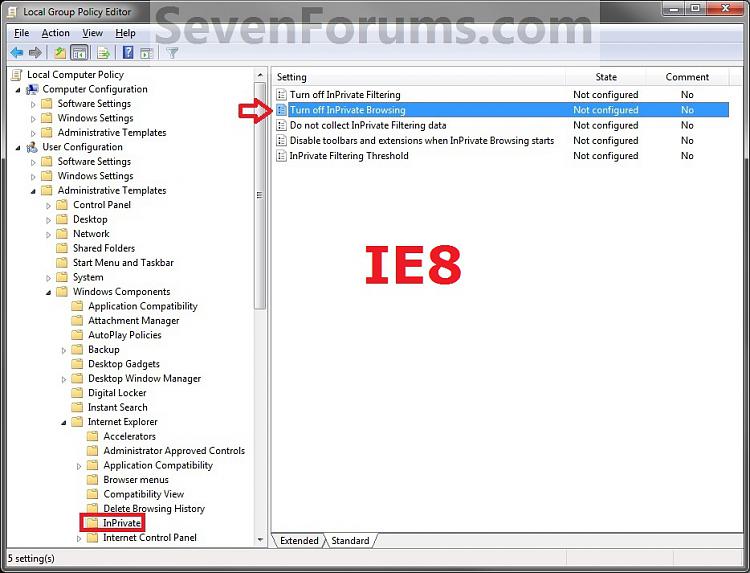
Task: Expand Software Settings under Computer Configuration
Action: point(33,104)
